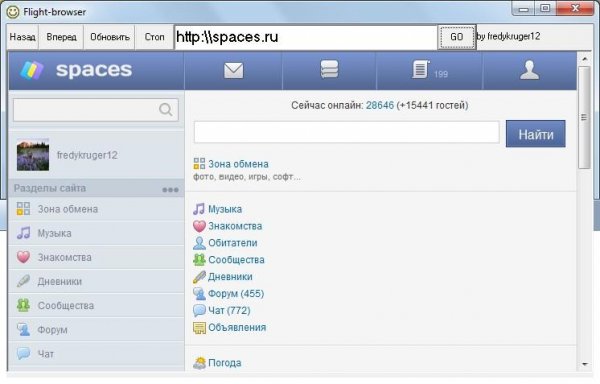Open the Зона обмена link in main area
This screenshot has height=384, width=600.
coord(238,164)
